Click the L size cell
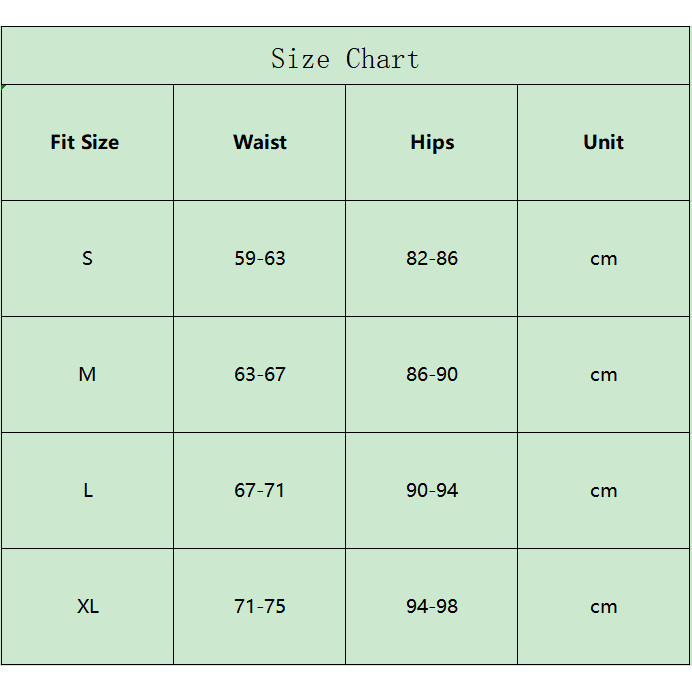The height and width of the screenshot is (692, 692). pos(87,490)
